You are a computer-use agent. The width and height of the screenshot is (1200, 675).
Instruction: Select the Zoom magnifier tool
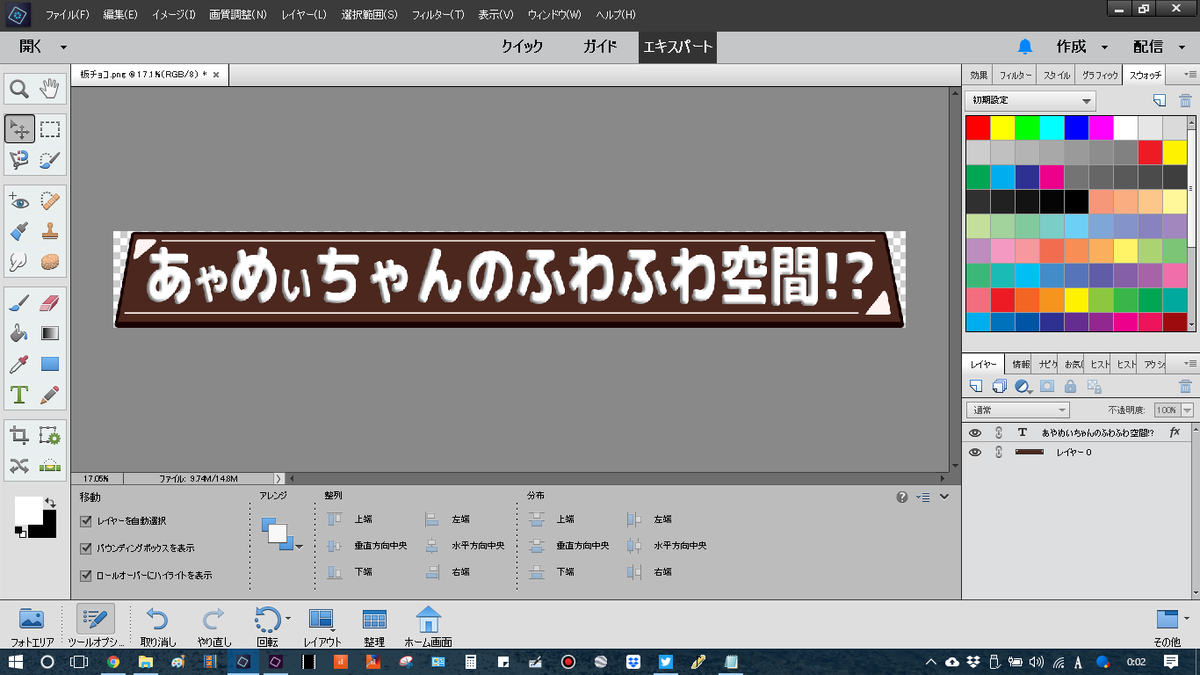pos(19,90)
